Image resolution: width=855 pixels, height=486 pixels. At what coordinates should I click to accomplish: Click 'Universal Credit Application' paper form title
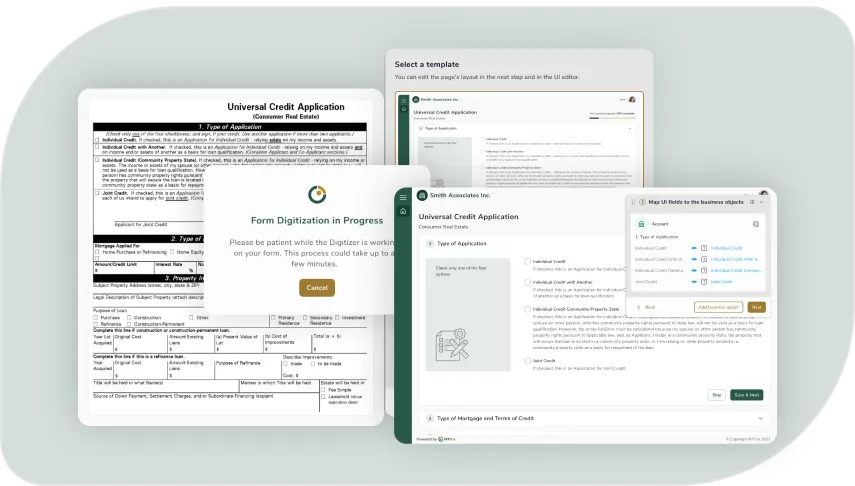(286, 107)
